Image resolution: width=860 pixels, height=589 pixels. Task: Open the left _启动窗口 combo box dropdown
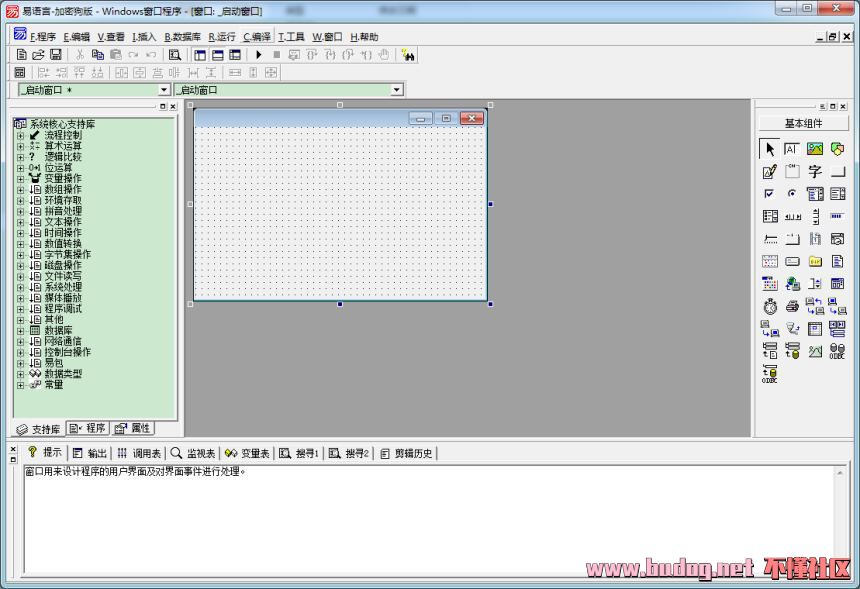[163, 89]
